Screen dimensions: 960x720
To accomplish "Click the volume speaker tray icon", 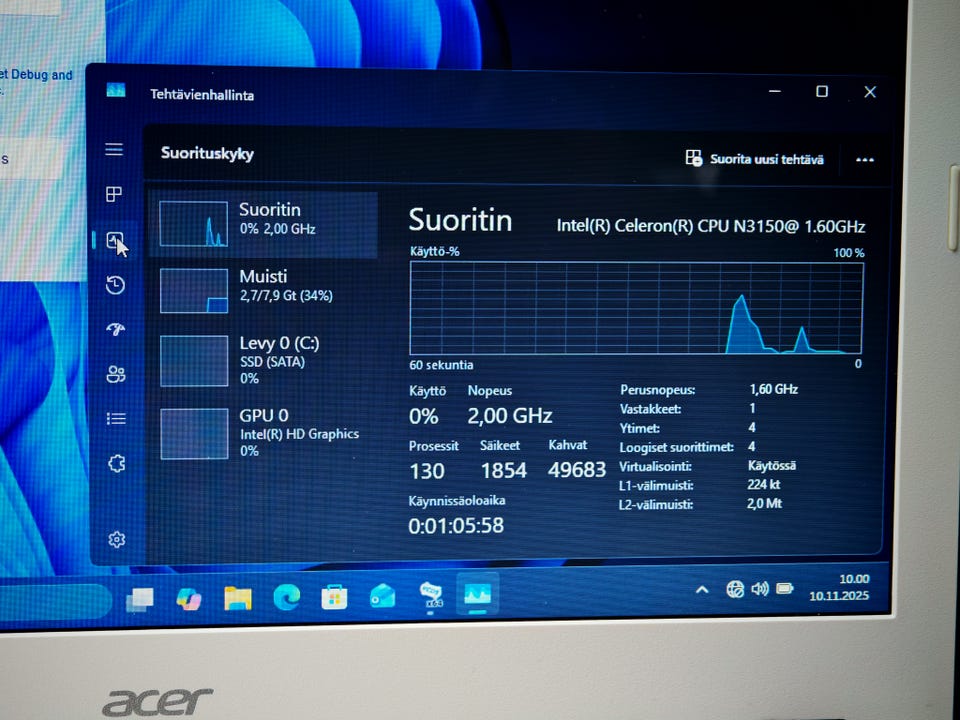I will (760, 589).
